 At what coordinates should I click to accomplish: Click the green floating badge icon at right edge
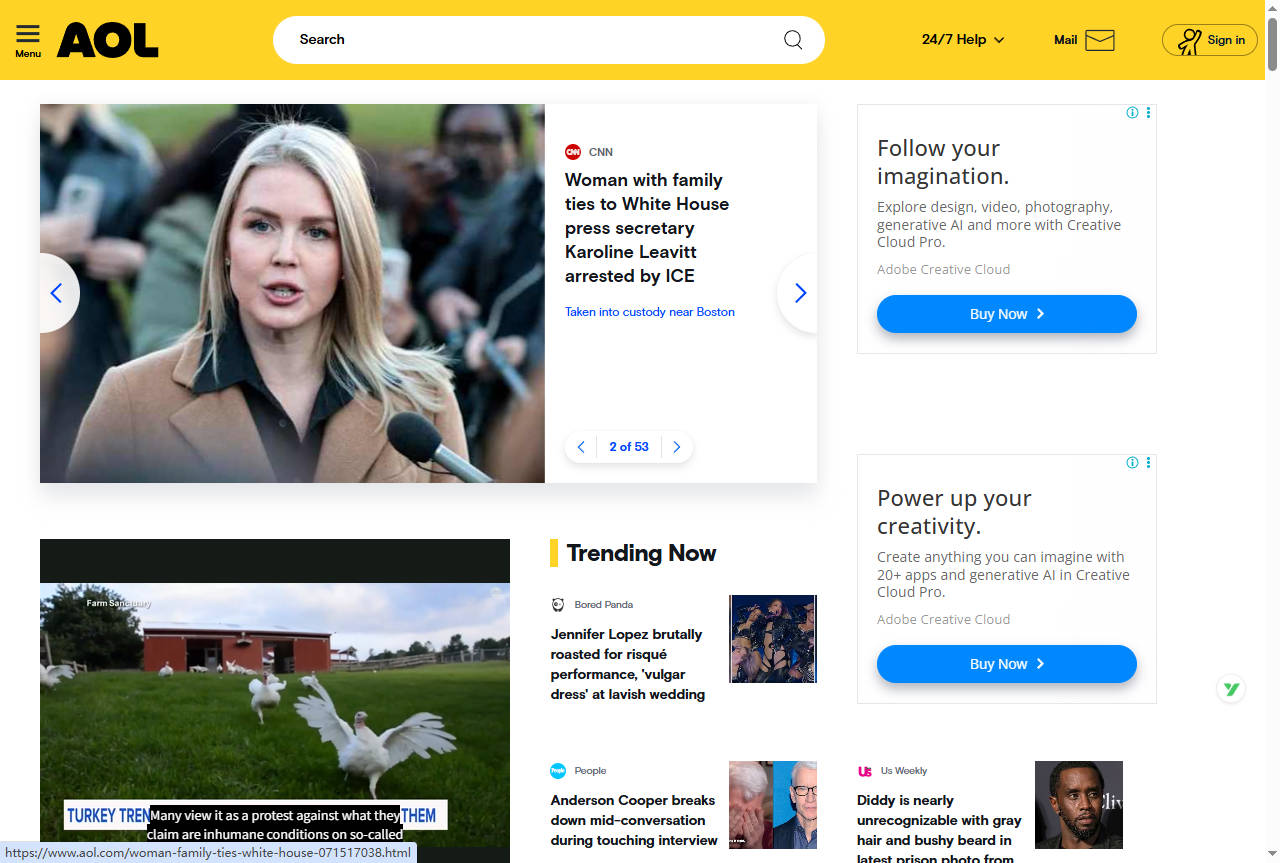pos(1231,689)
